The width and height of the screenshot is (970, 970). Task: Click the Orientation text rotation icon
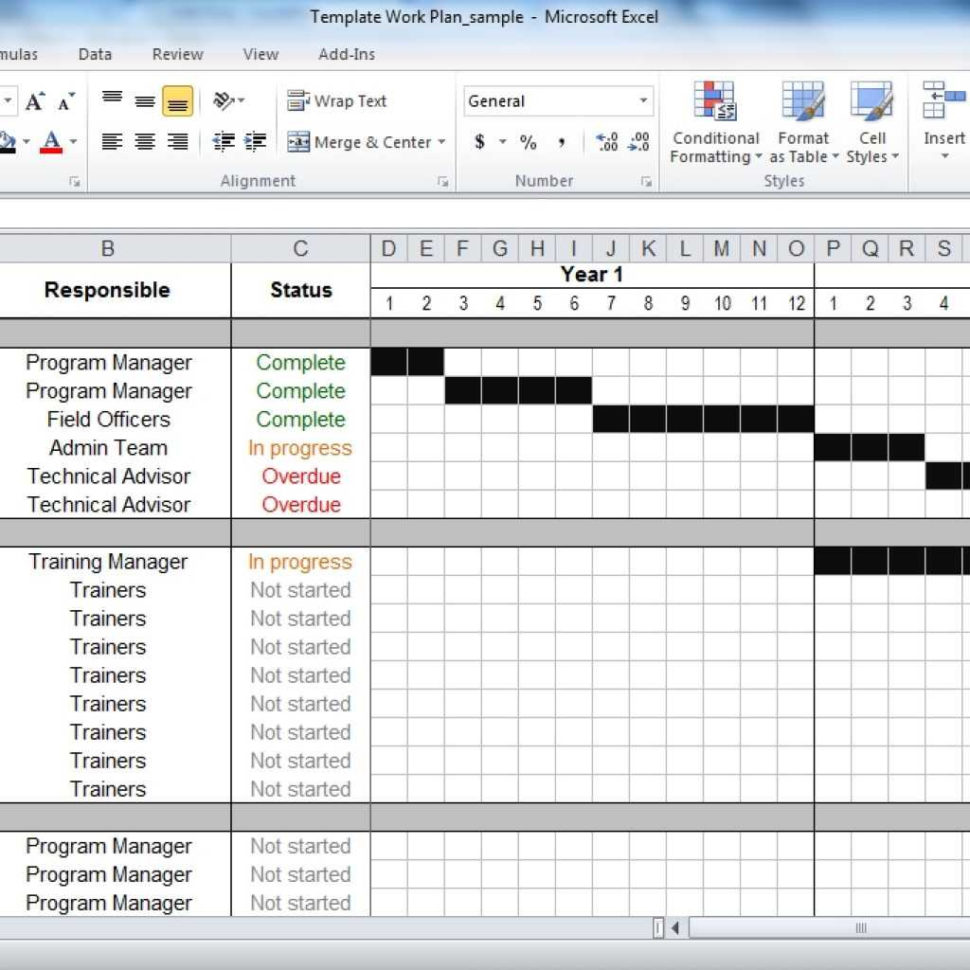coord(223,100)
